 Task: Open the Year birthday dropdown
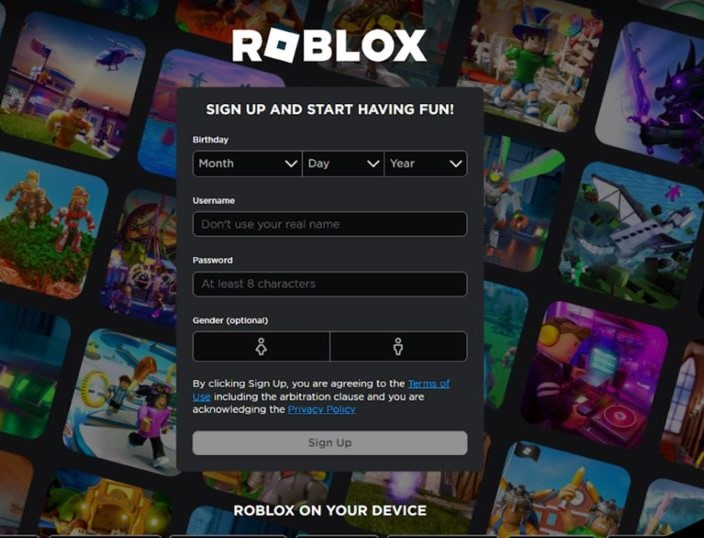426,163
